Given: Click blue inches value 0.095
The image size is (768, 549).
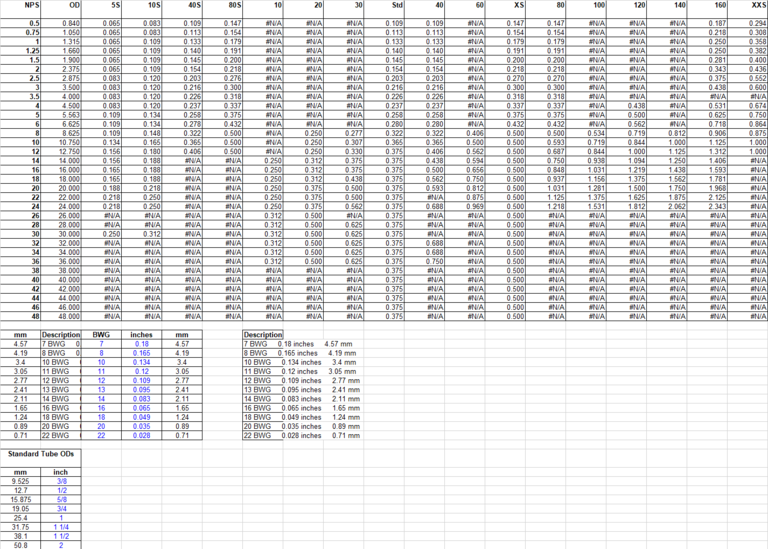Looking at the screenshot, I should pos(142,390).
